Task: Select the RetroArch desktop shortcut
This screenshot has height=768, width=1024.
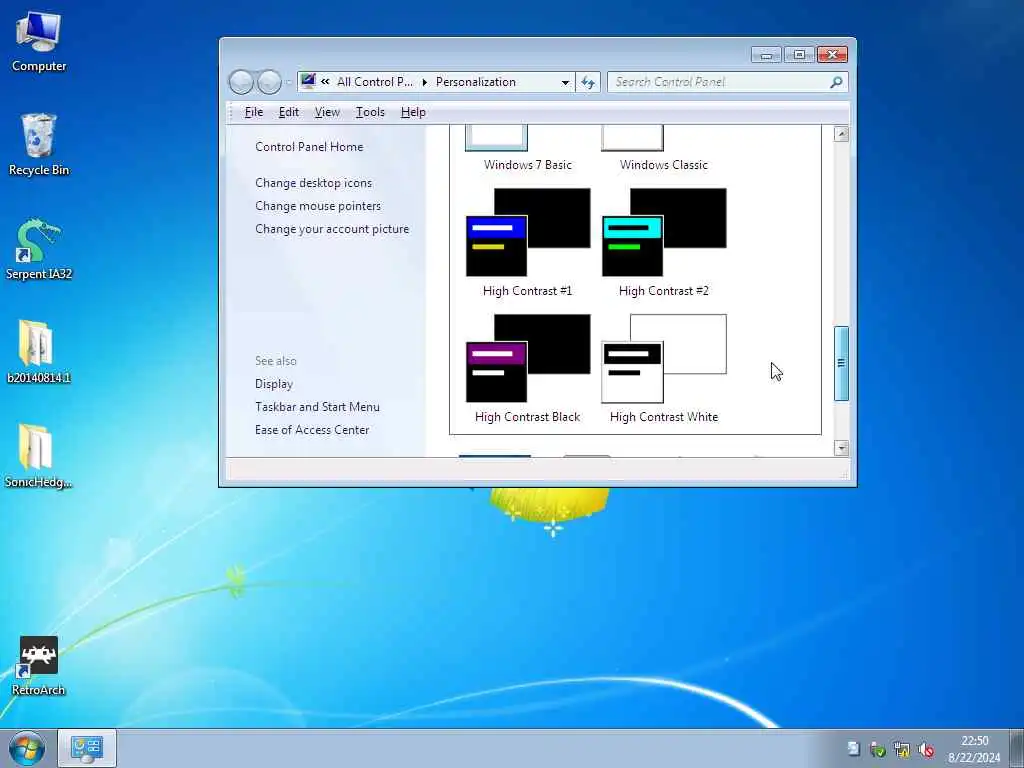Action: tap(39, 666)
